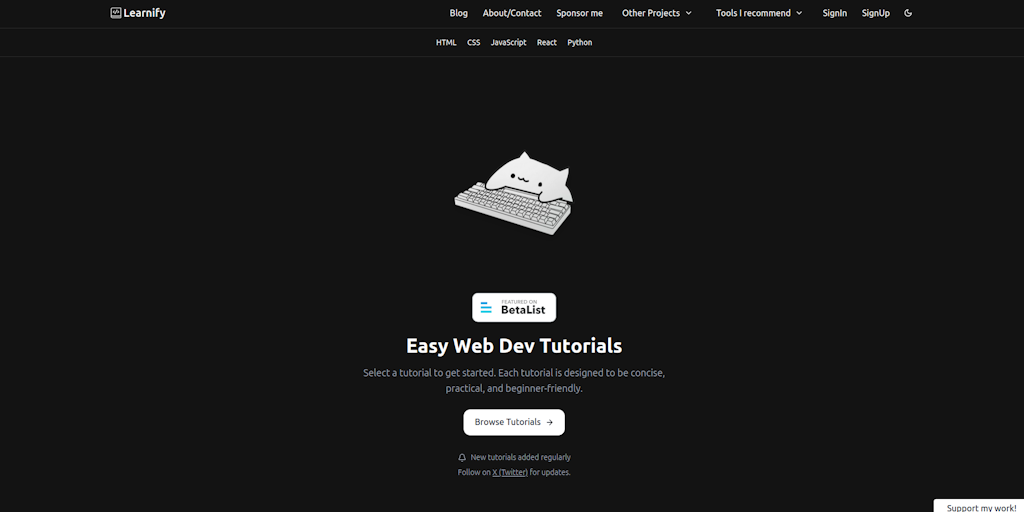Click the arrow inside Browse Tutorials button
Screen dimensions: 1024x512
[x=550, y=423]
